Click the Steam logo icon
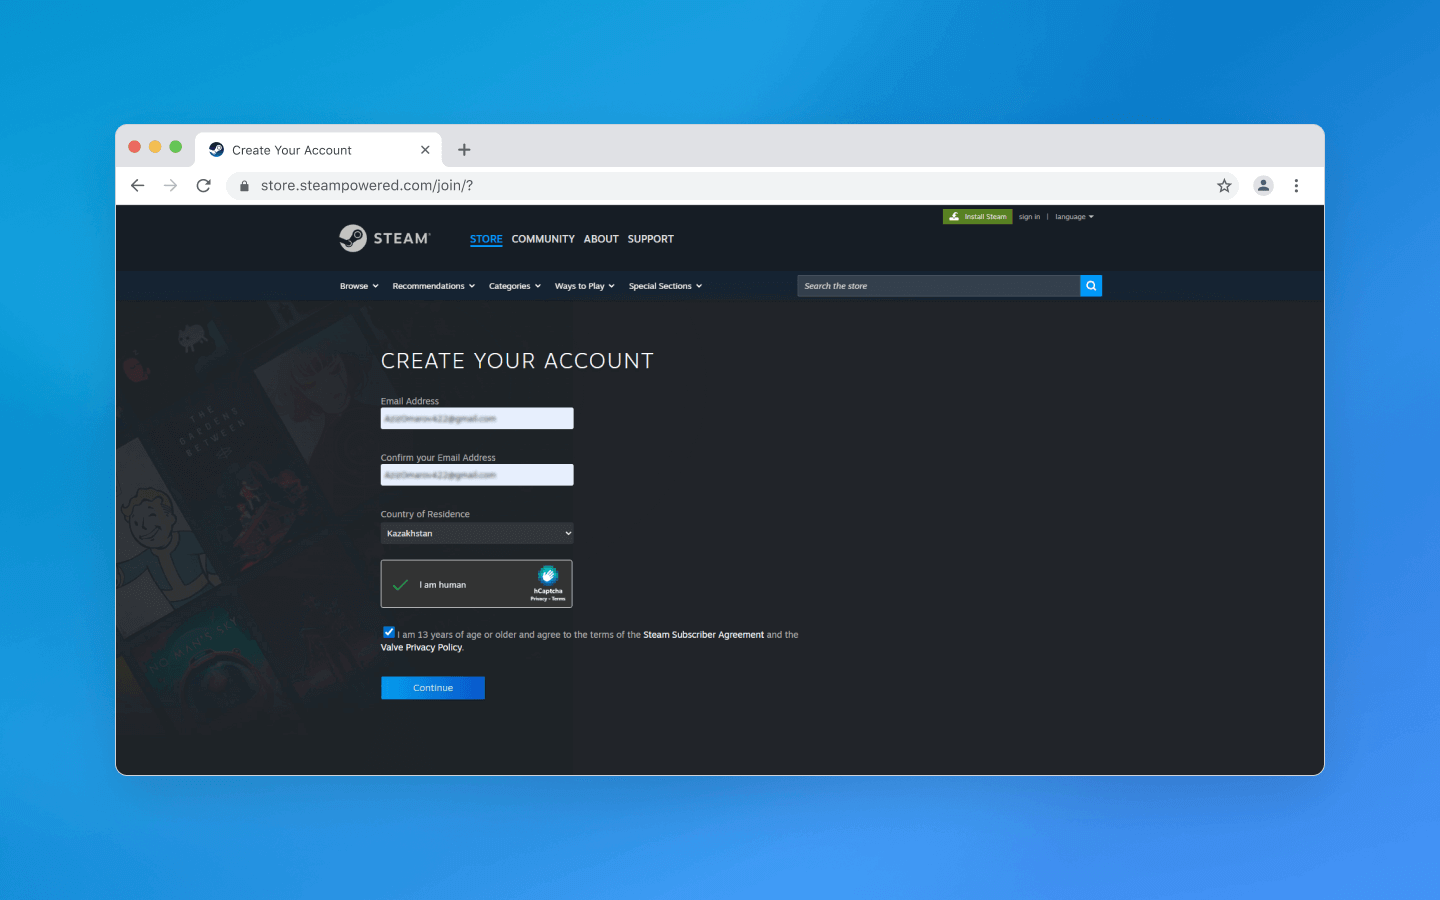 pos(351,238)
